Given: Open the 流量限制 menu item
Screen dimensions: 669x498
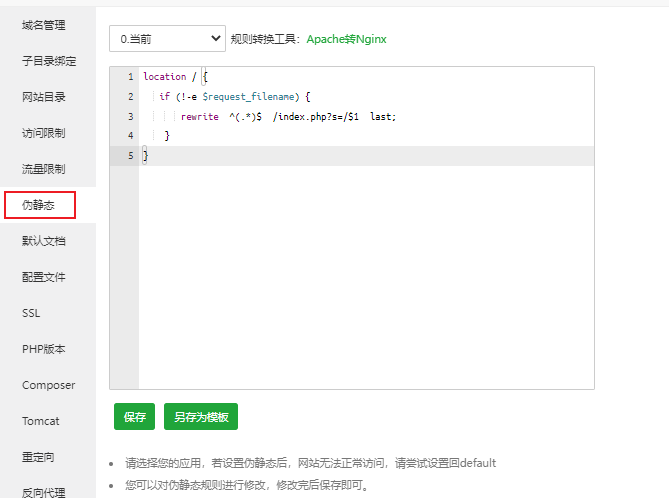Looking at the screenshot, I should point(44,169).
